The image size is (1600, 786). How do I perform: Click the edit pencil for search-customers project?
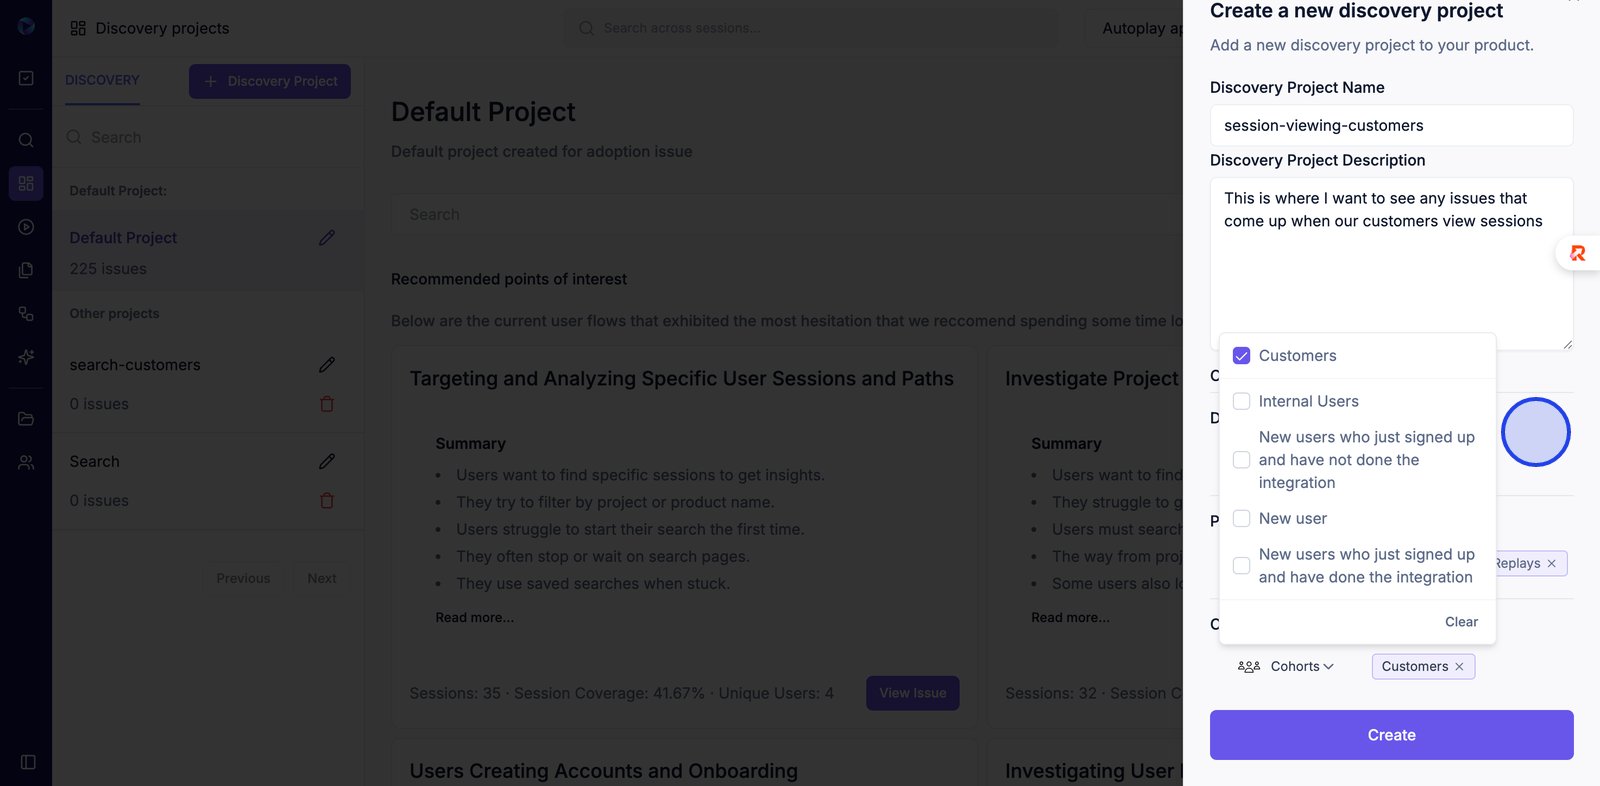[x=327, y=365]
